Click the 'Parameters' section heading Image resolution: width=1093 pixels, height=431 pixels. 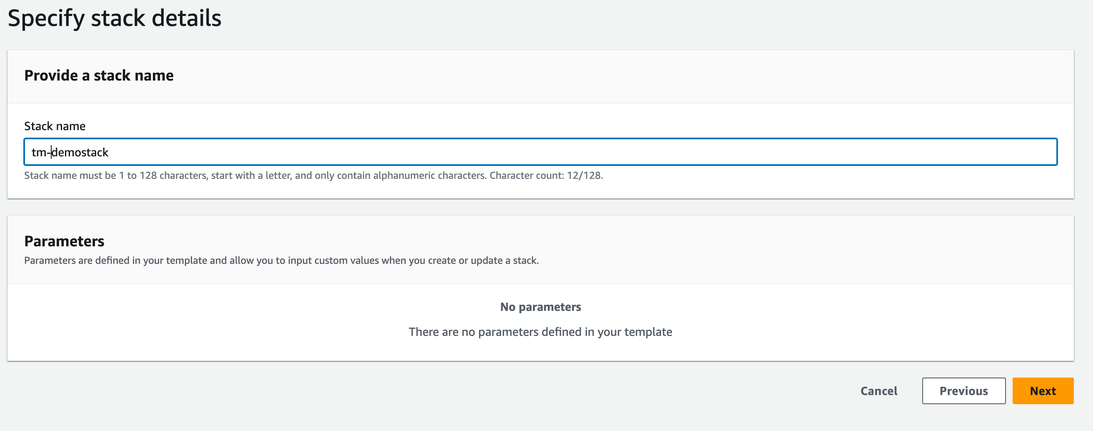click(64, 241)
